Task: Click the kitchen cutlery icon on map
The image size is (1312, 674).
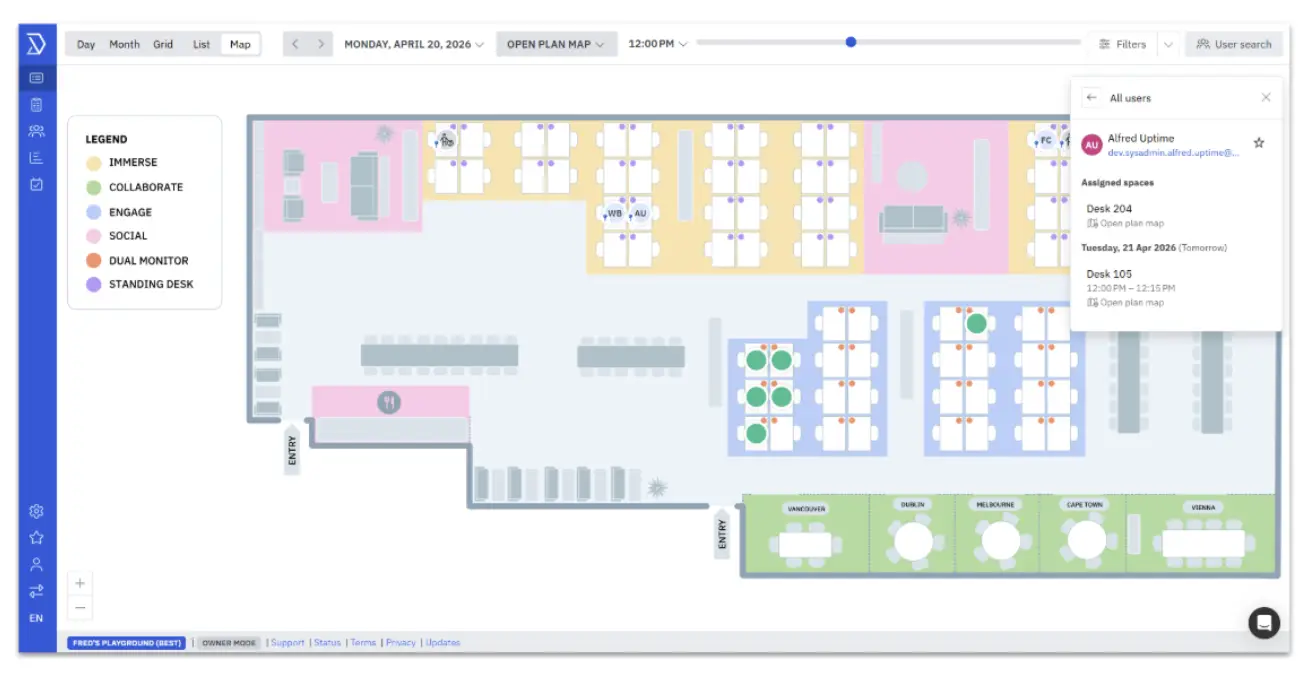Action: 389,402
